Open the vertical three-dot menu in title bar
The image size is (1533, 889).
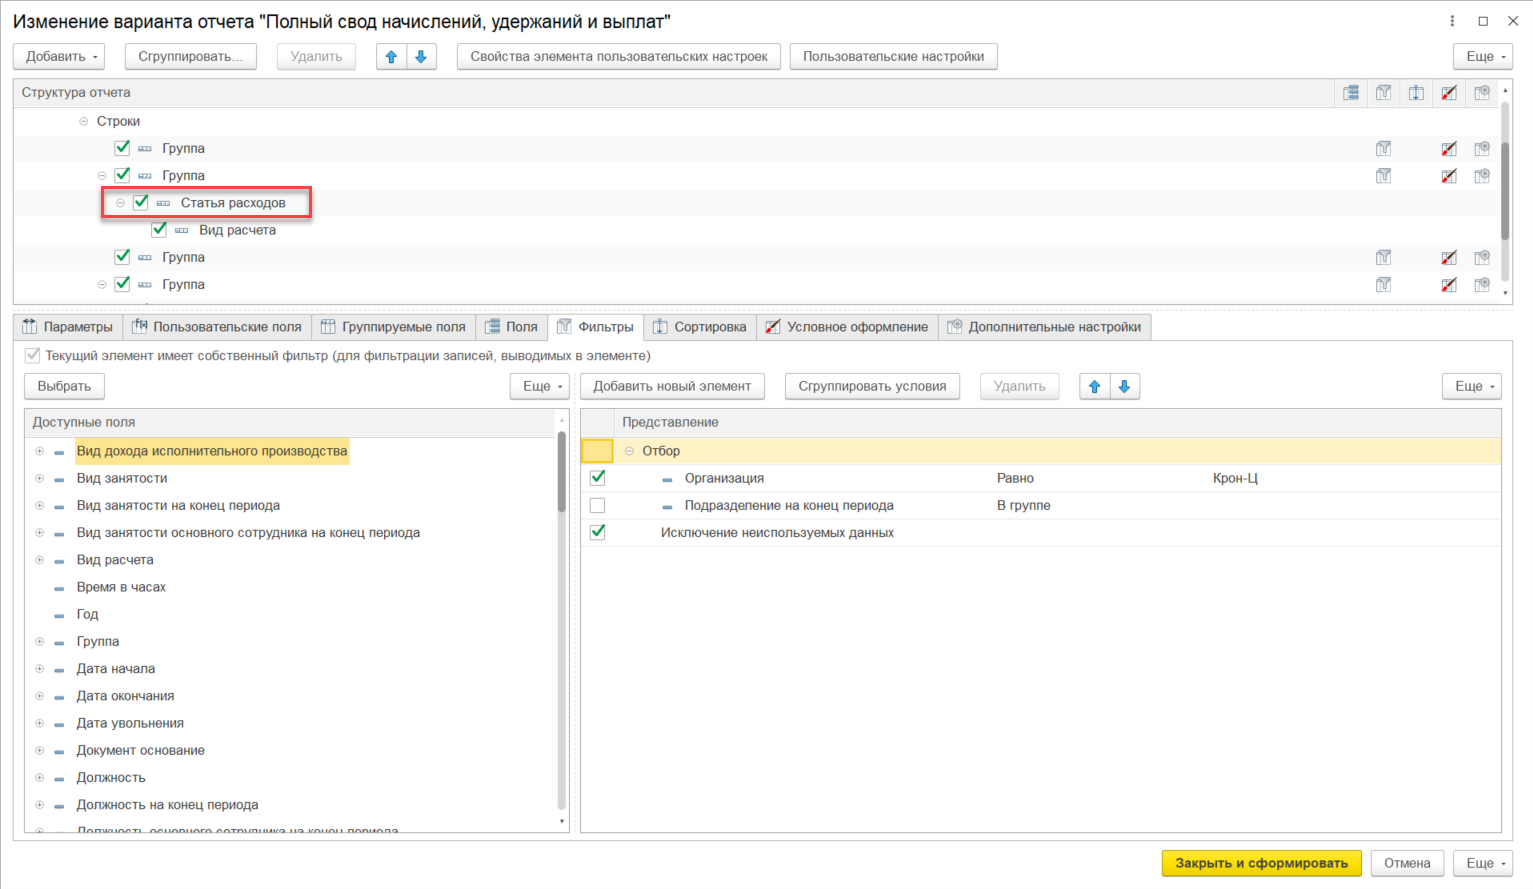tap(1452, 21)
